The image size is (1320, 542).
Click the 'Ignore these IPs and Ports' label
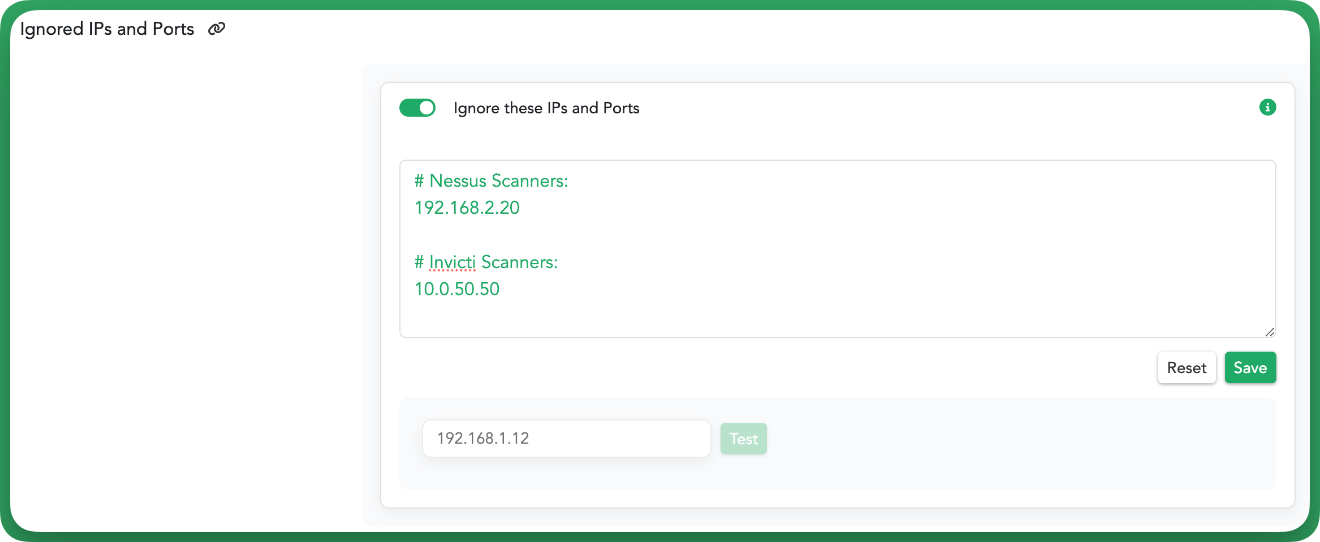pos(546,108)
